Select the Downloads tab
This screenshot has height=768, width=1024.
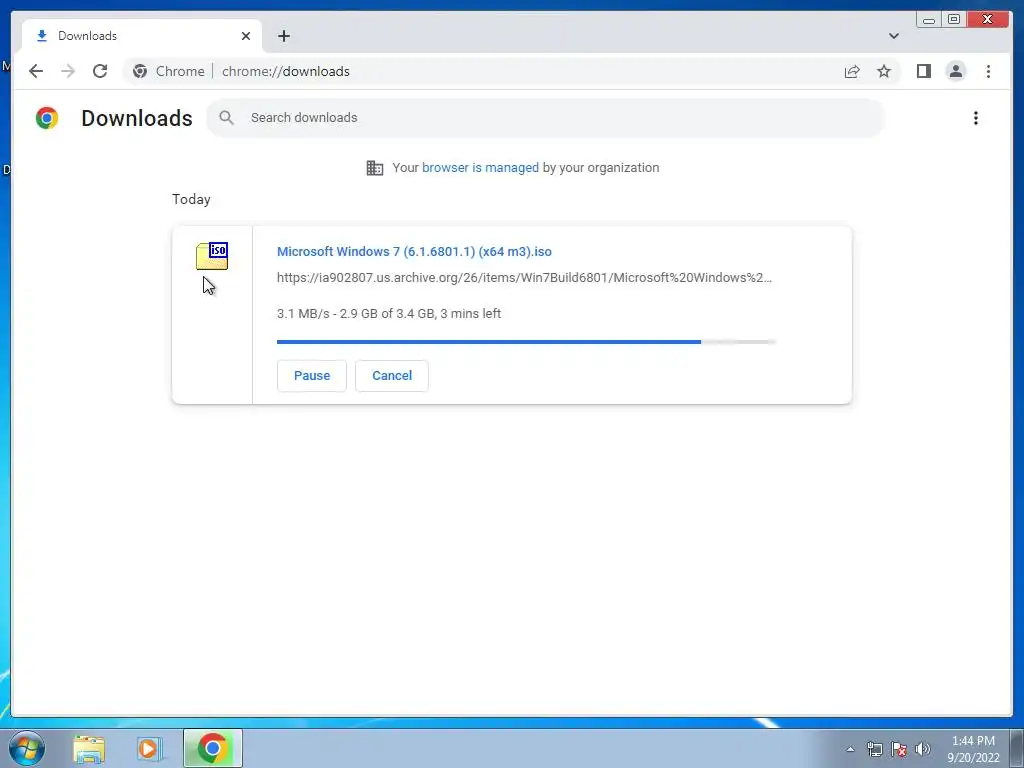(142, 36)
